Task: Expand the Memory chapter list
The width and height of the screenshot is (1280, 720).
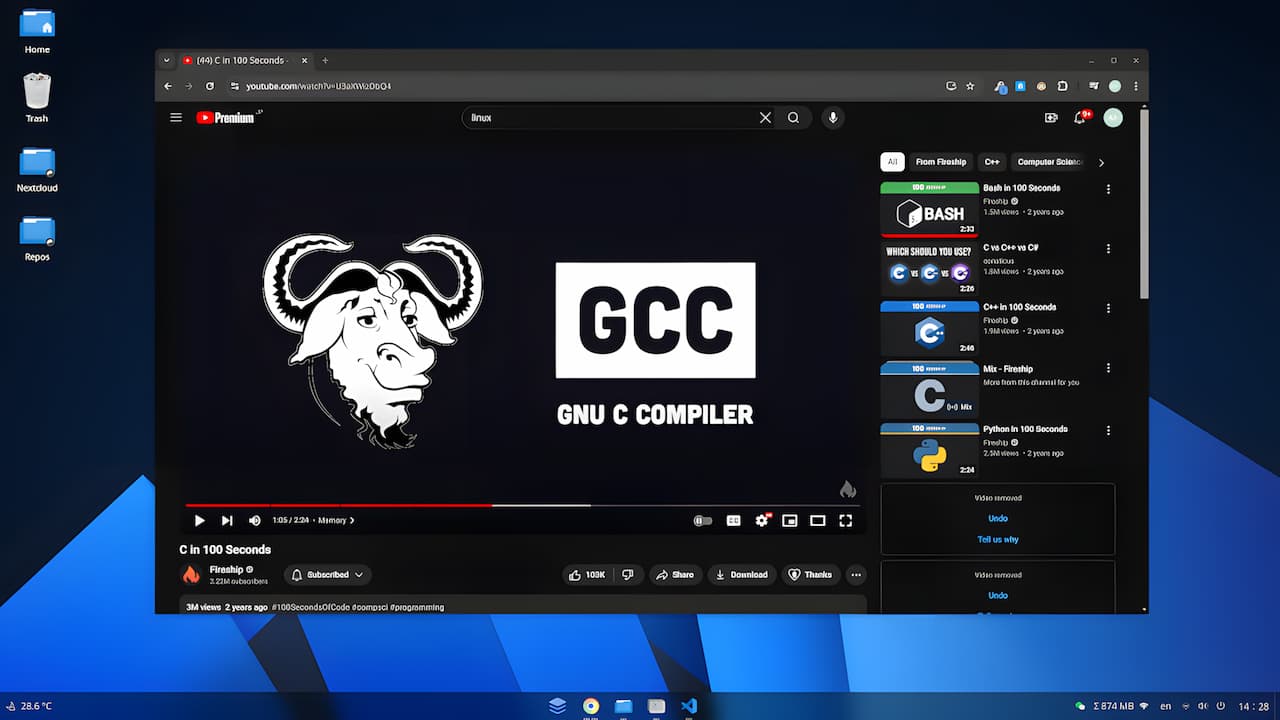Action: (336, 520)
